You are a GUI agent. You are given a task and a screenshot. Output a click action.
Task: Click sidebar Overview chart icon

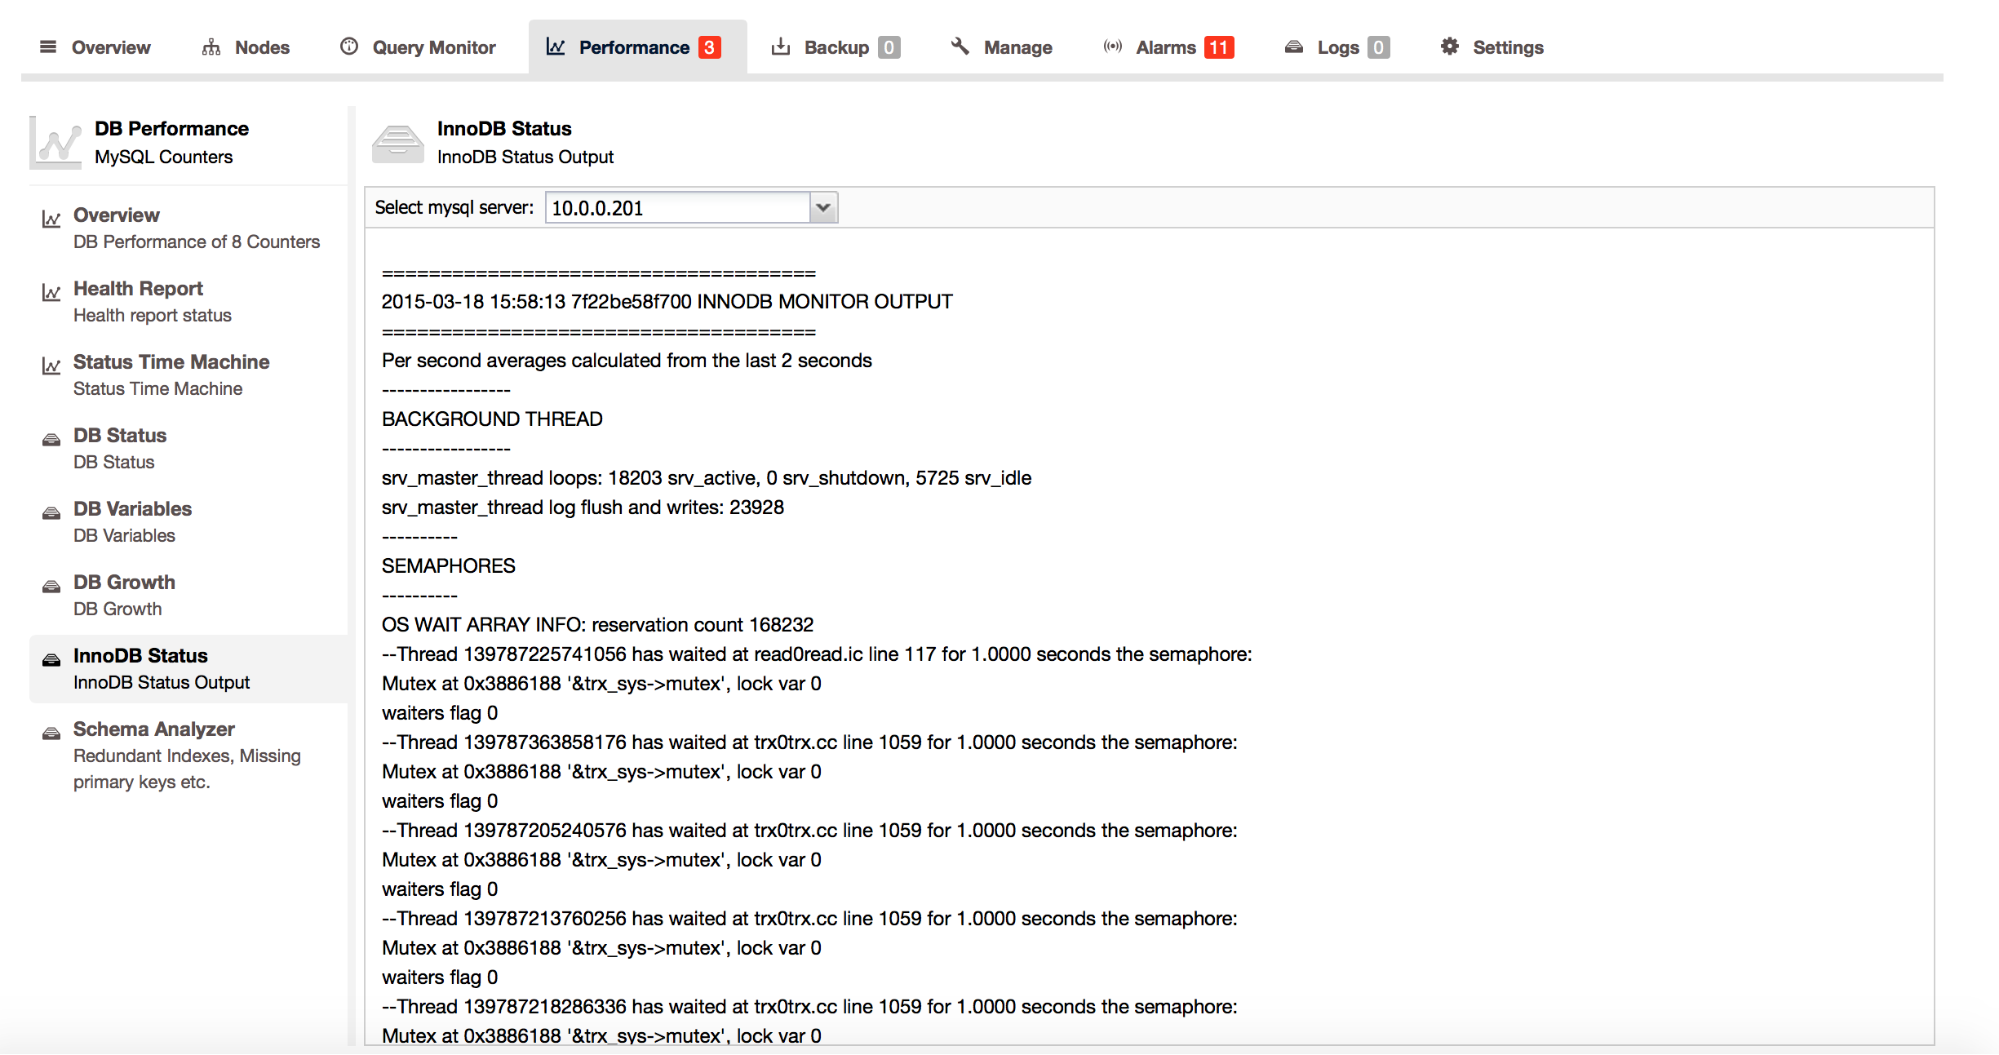click(51, 219)
